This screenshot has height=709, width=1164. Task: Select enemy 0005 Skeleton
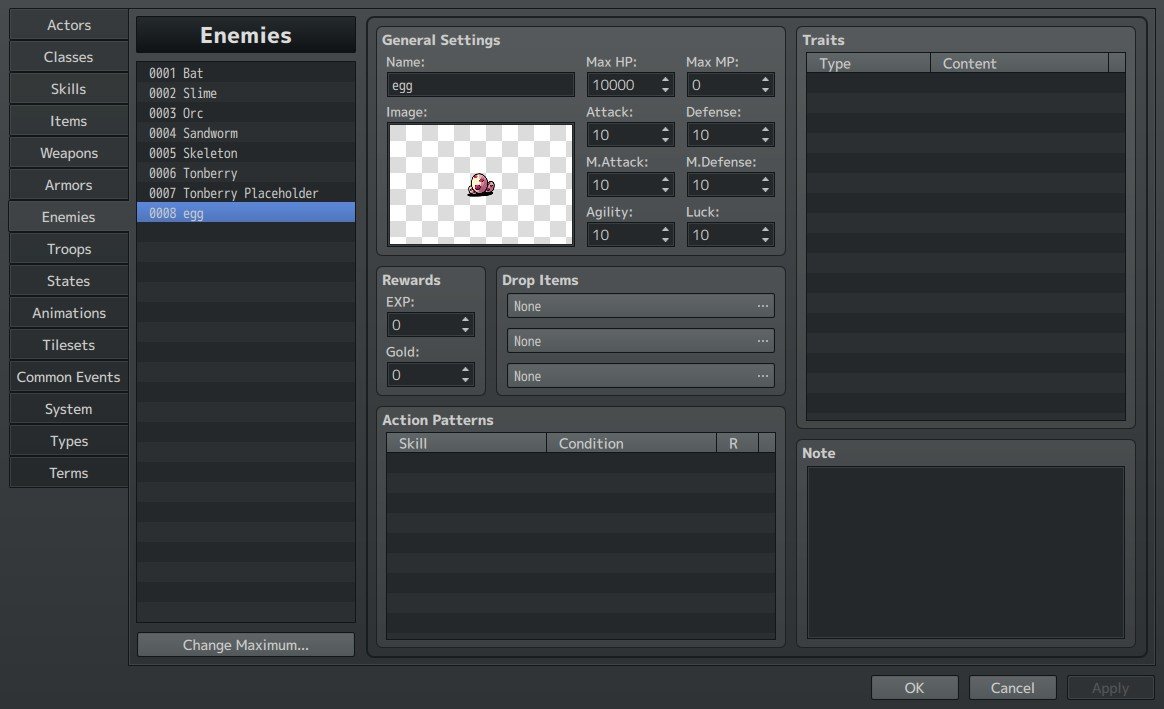[246, 153]
